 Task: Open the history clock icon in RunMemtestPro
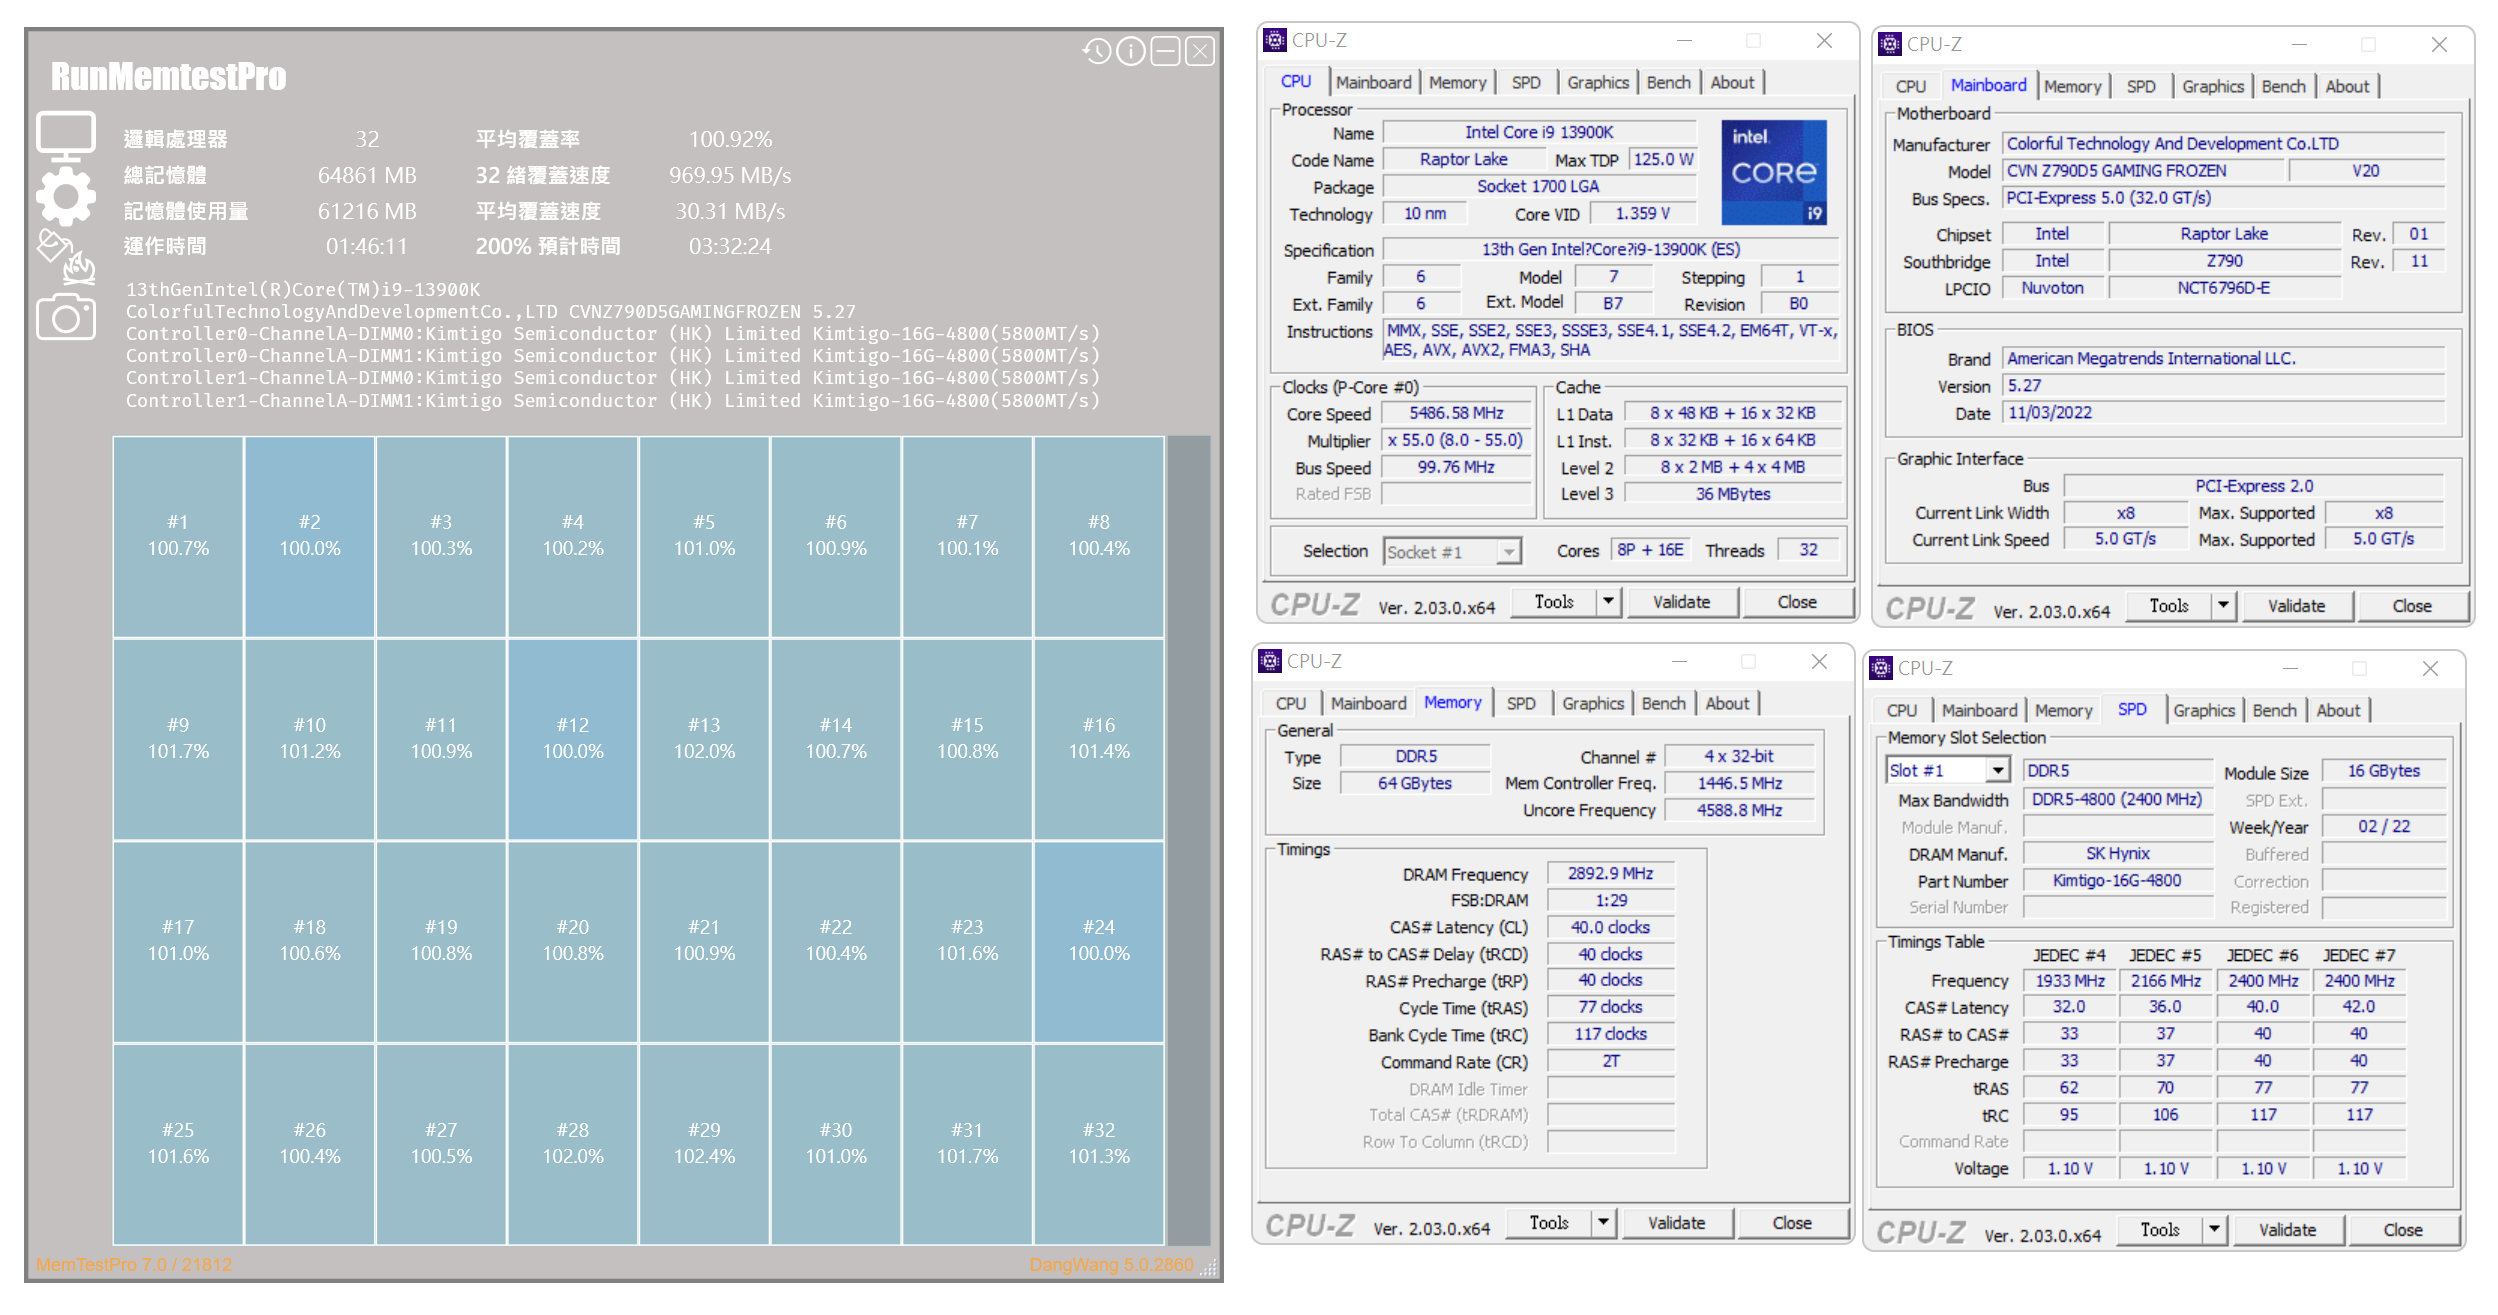[1097, 51]
